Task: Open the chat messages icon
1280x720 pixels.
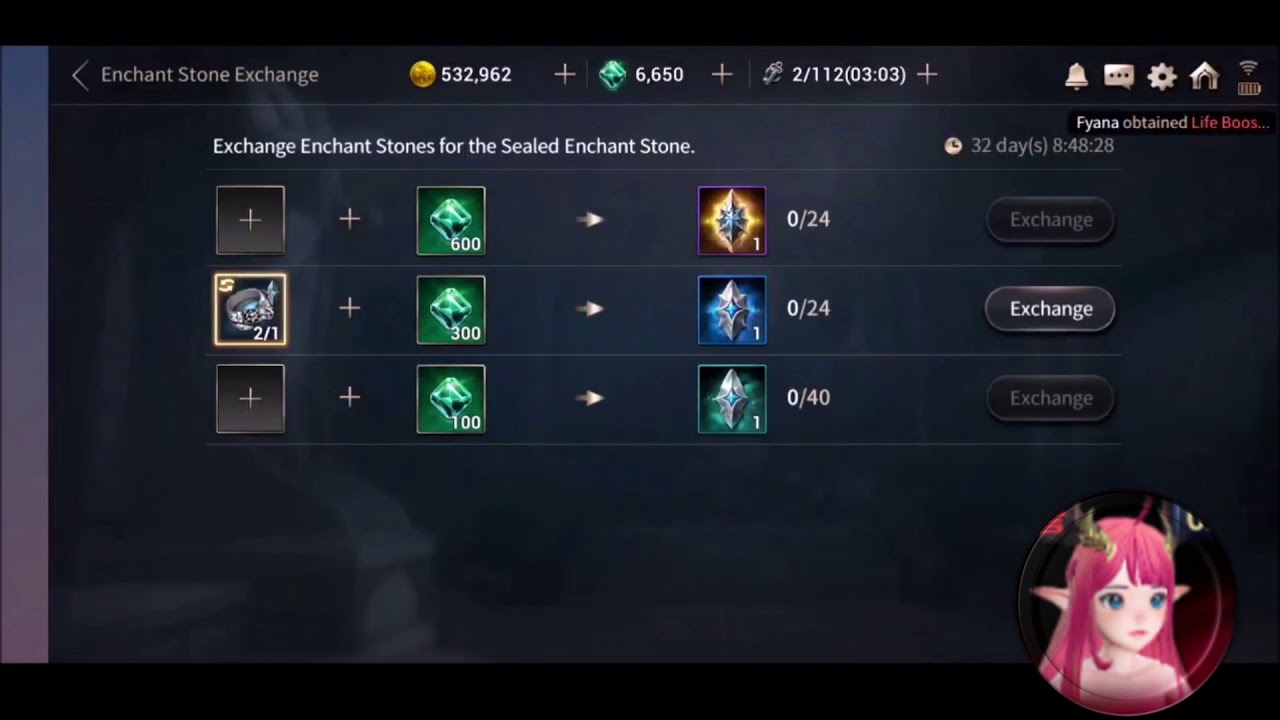Action: click(x=1119, y=76)
